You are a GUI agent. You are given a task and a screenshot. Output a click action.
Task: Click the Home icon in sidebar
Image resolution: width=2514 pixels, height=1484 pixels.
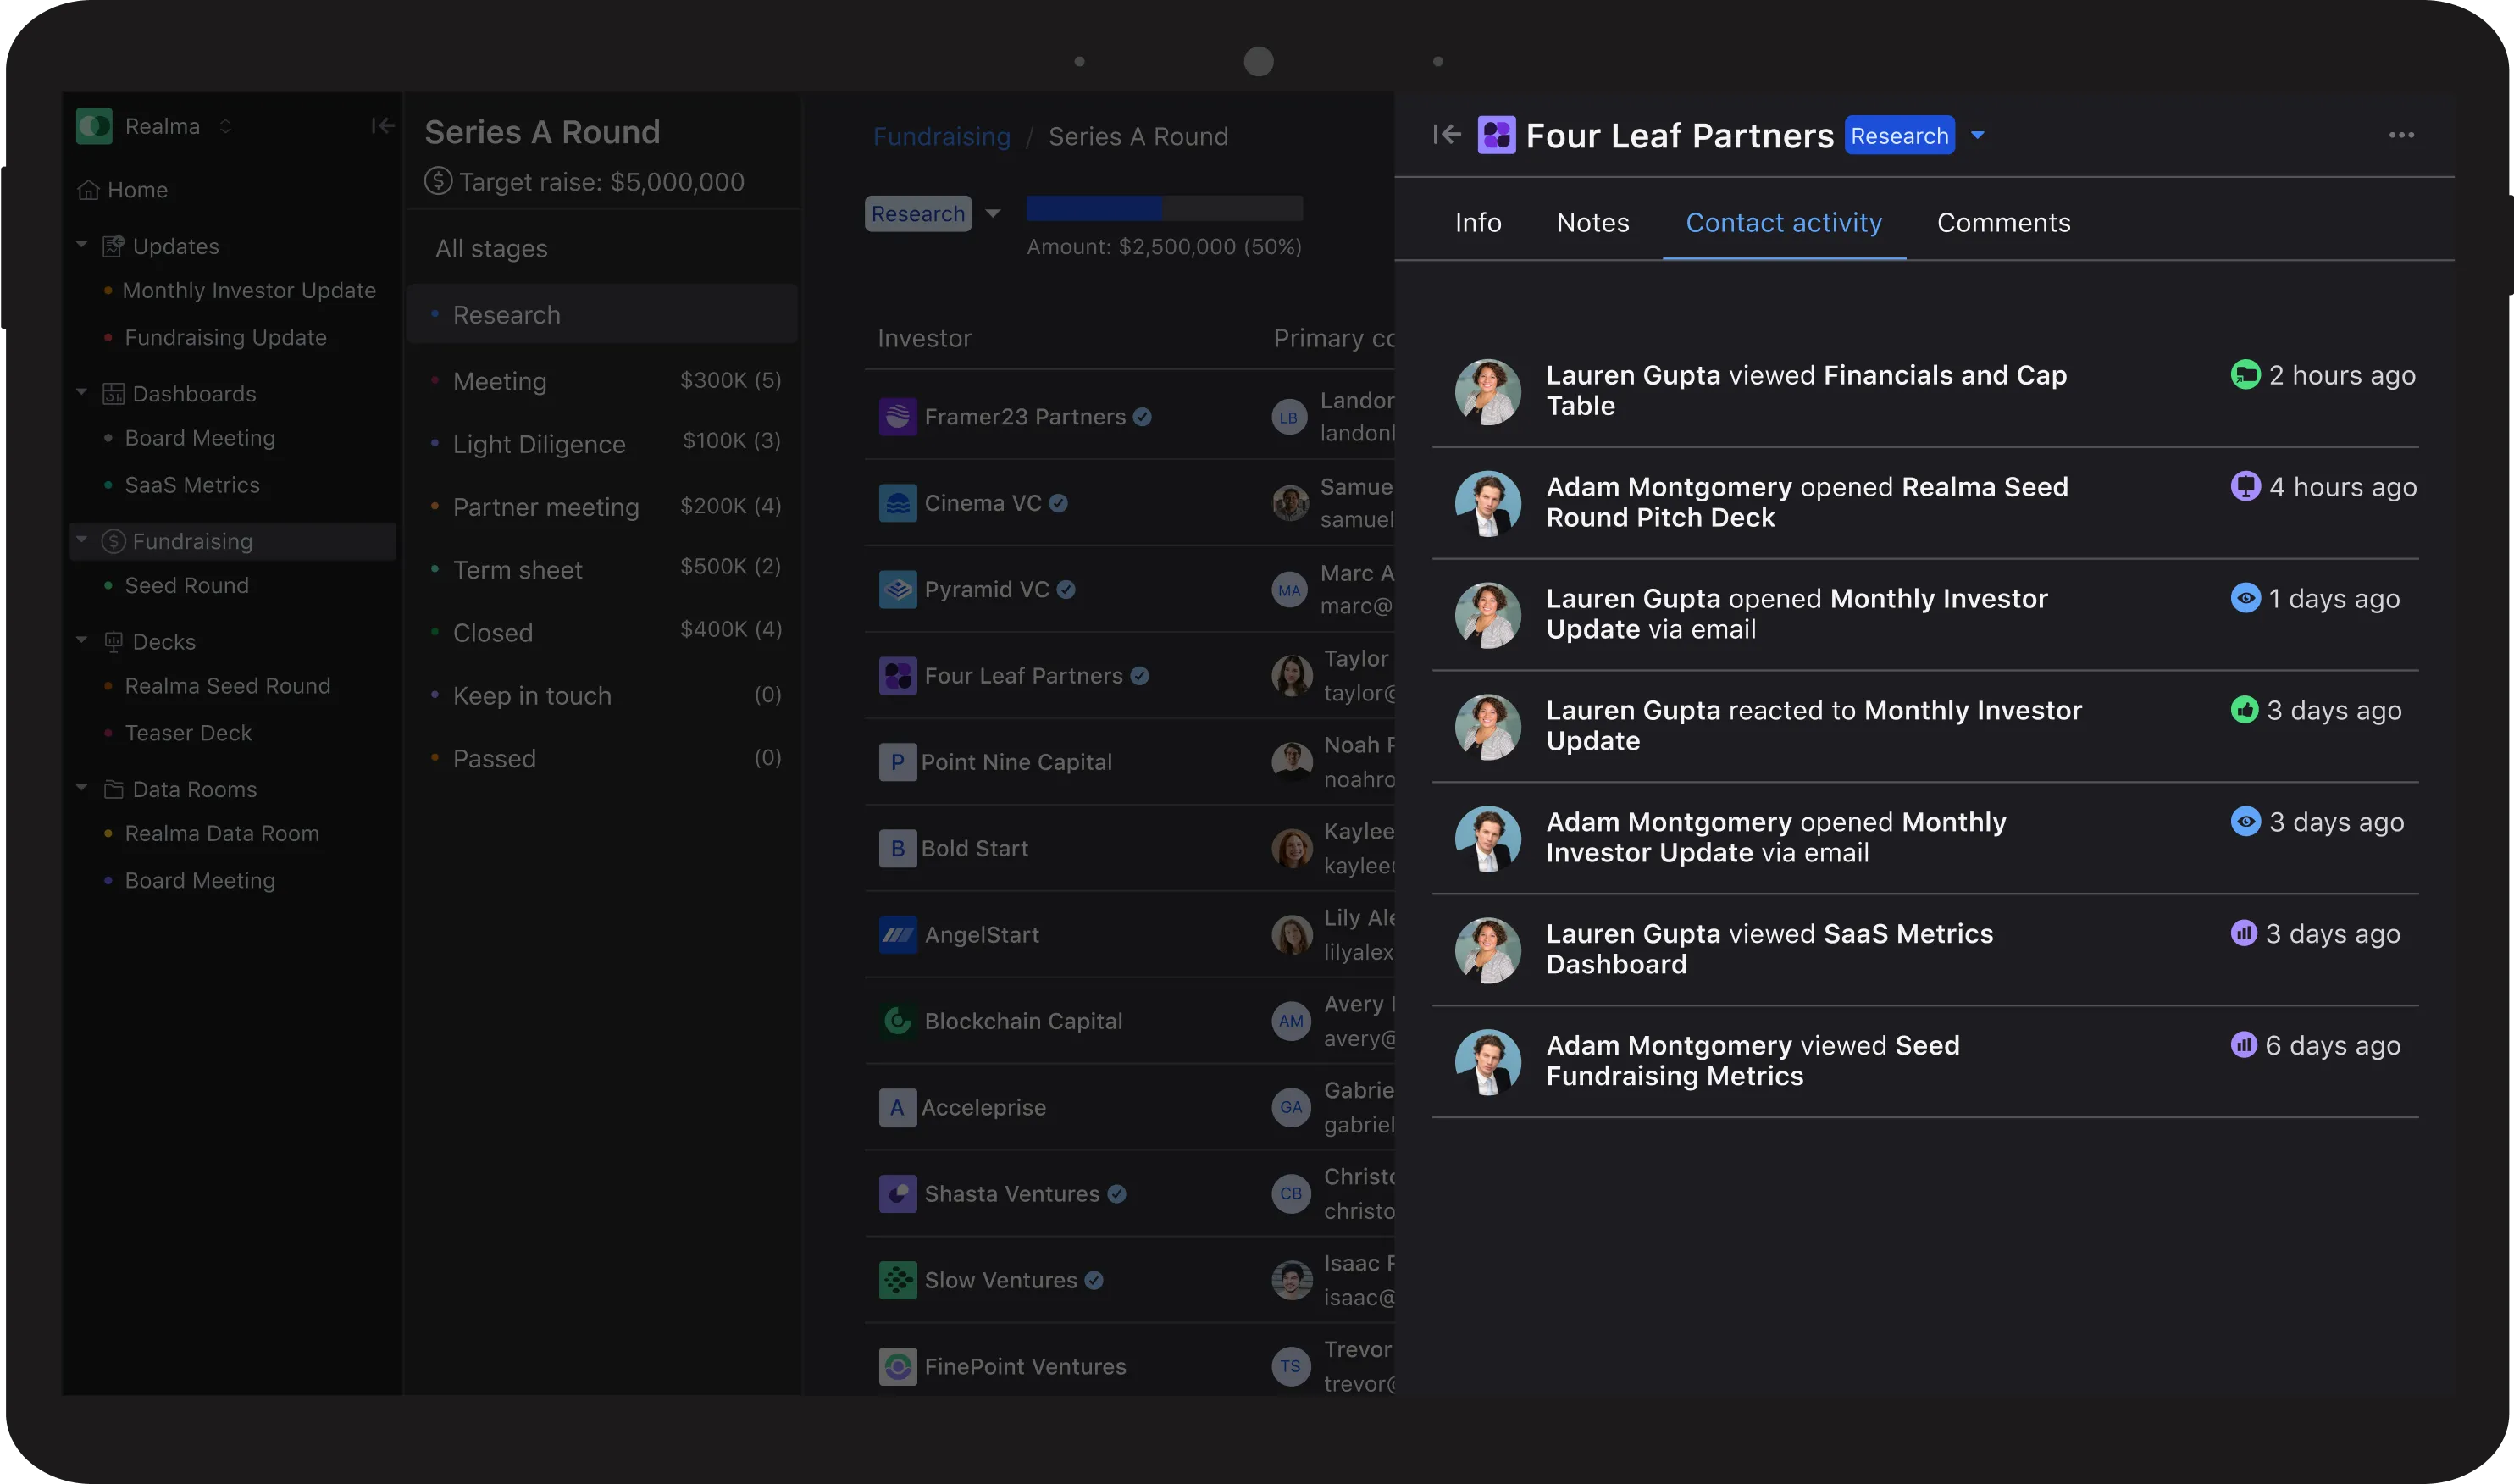pos(89,190)
